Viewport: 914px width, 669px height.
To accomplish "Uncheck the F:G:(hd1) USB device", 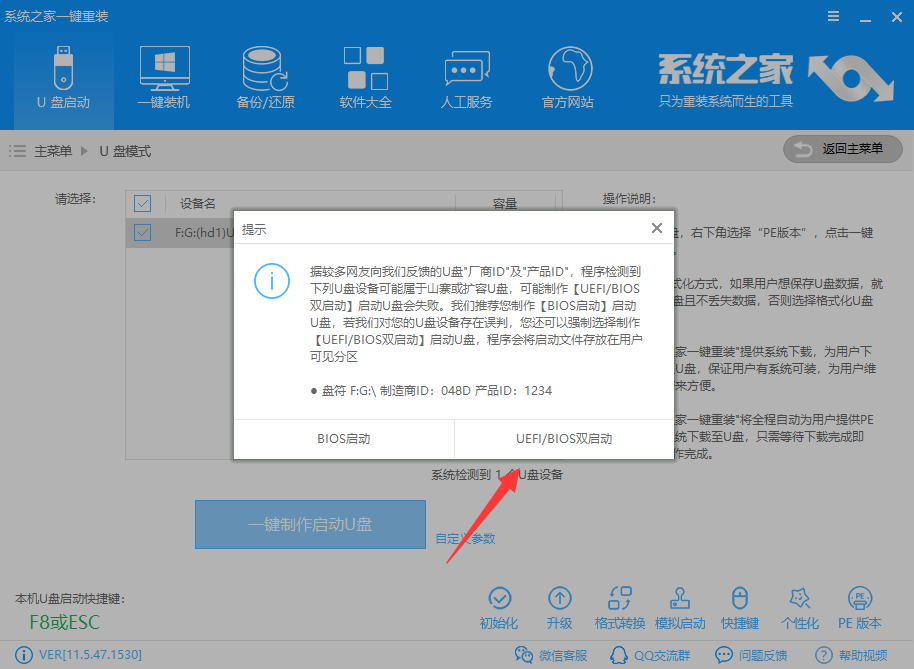I will click(141, 233).
